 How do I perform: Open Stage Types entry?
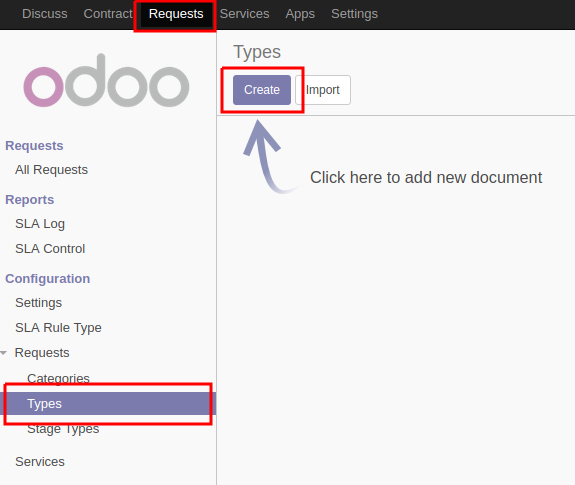[x=63, y=429]
